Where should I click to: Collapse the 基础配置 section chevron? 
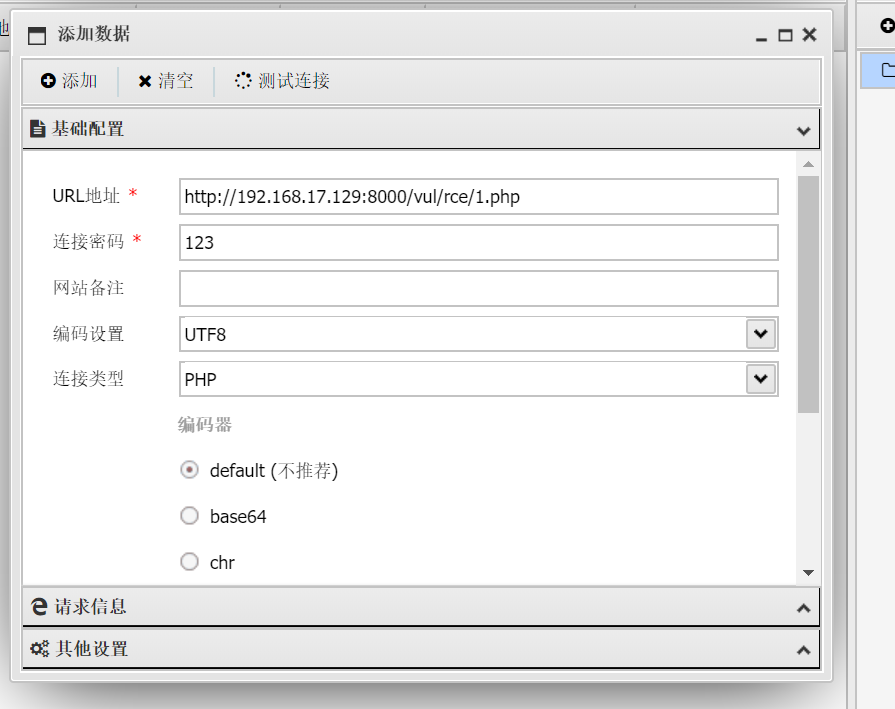(803, 130)
